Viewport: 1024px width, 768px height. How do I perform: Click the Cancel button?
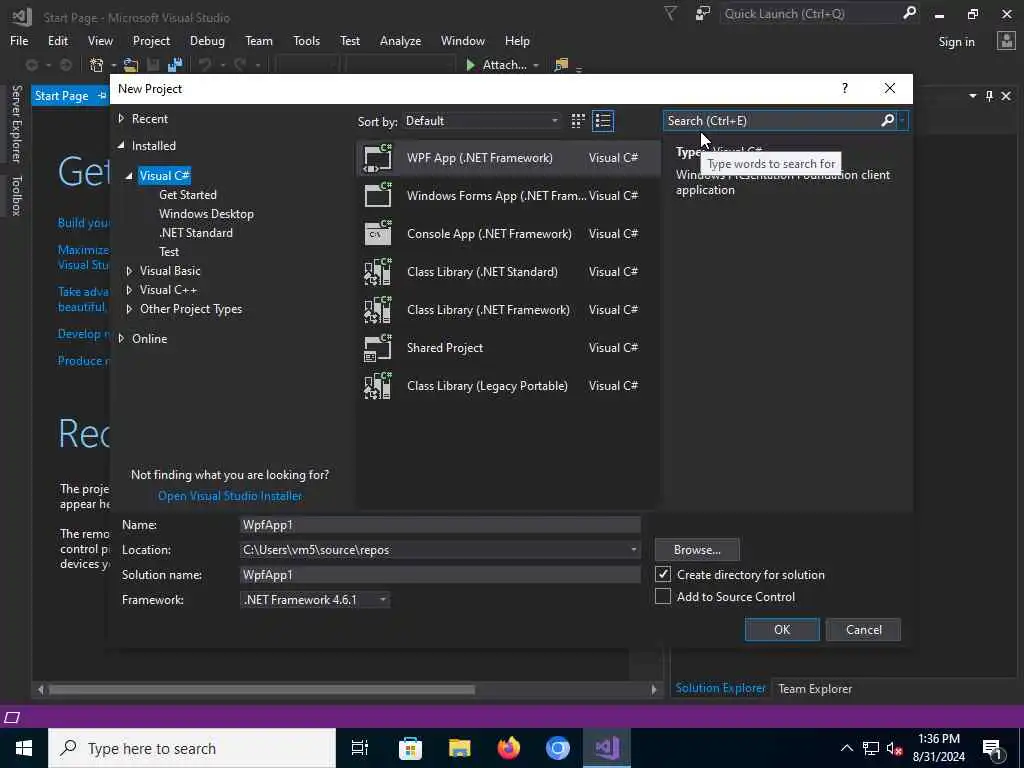[x=863, y=630]
